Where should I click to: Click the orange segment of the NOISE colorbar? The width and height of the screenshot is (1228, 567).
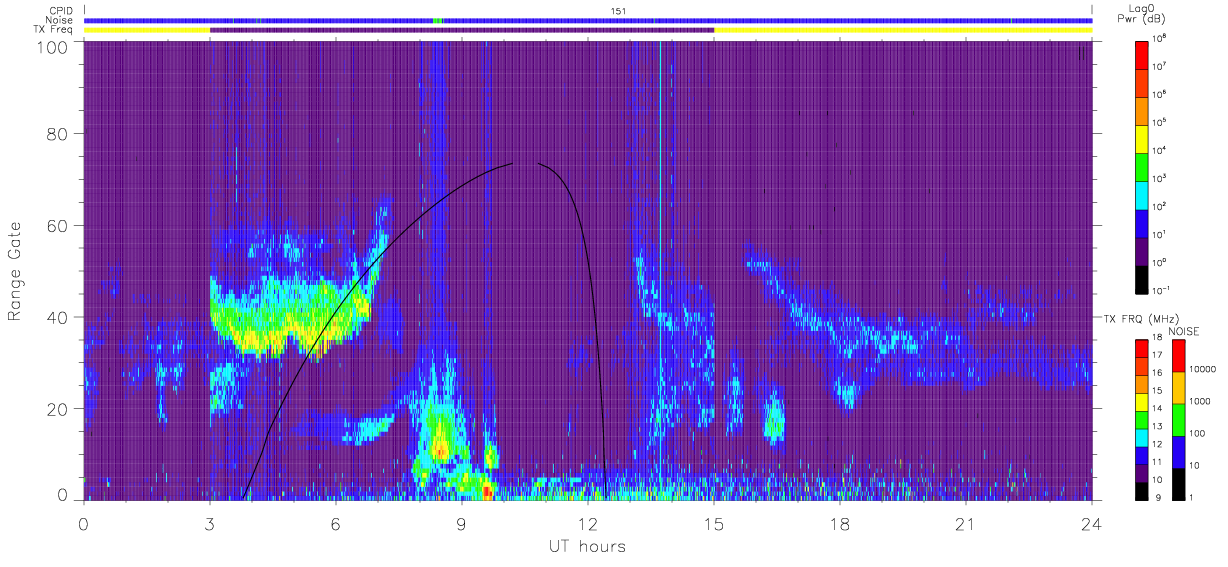pos(1179,387)
